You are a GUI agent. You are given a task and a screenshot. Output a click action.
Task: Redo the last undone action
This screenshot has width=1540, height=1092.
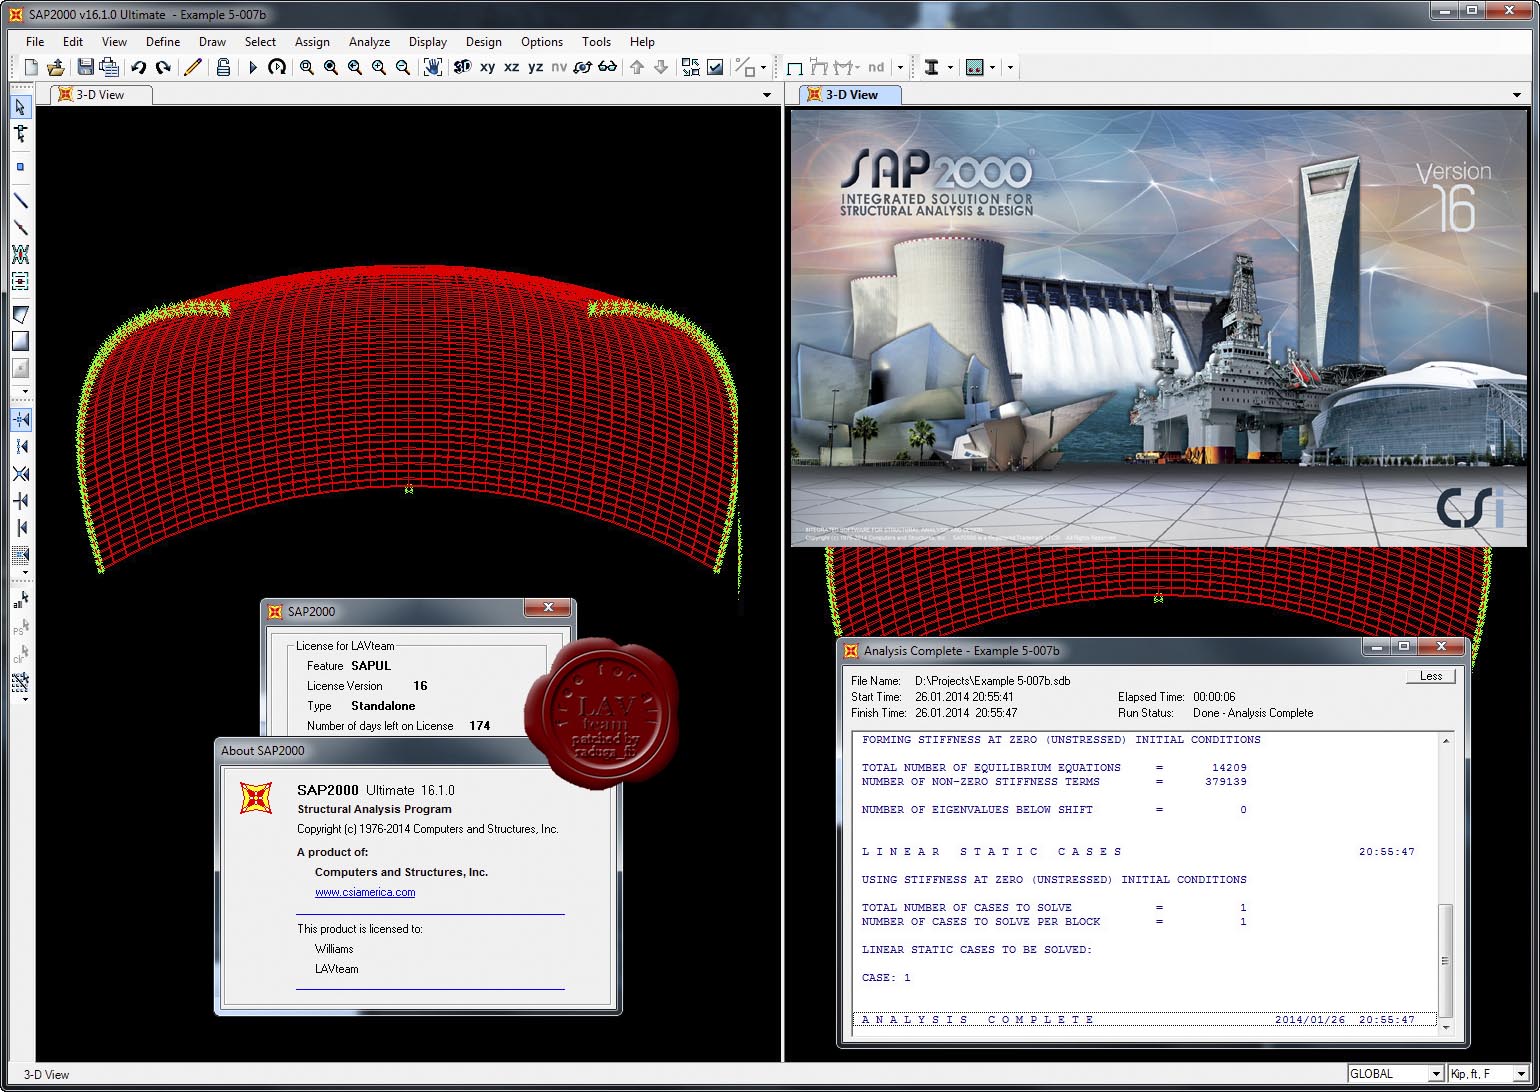click(162, 67)
